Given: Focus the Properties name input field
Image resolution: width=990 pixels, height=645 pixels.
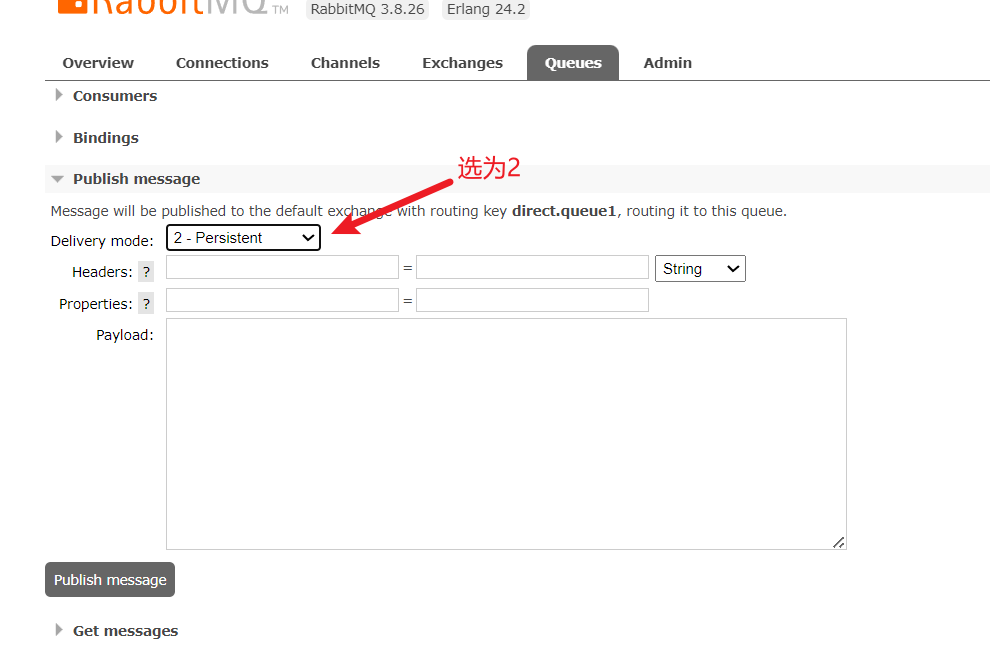Looking at the screenshot, I should (x=282, y=300).
